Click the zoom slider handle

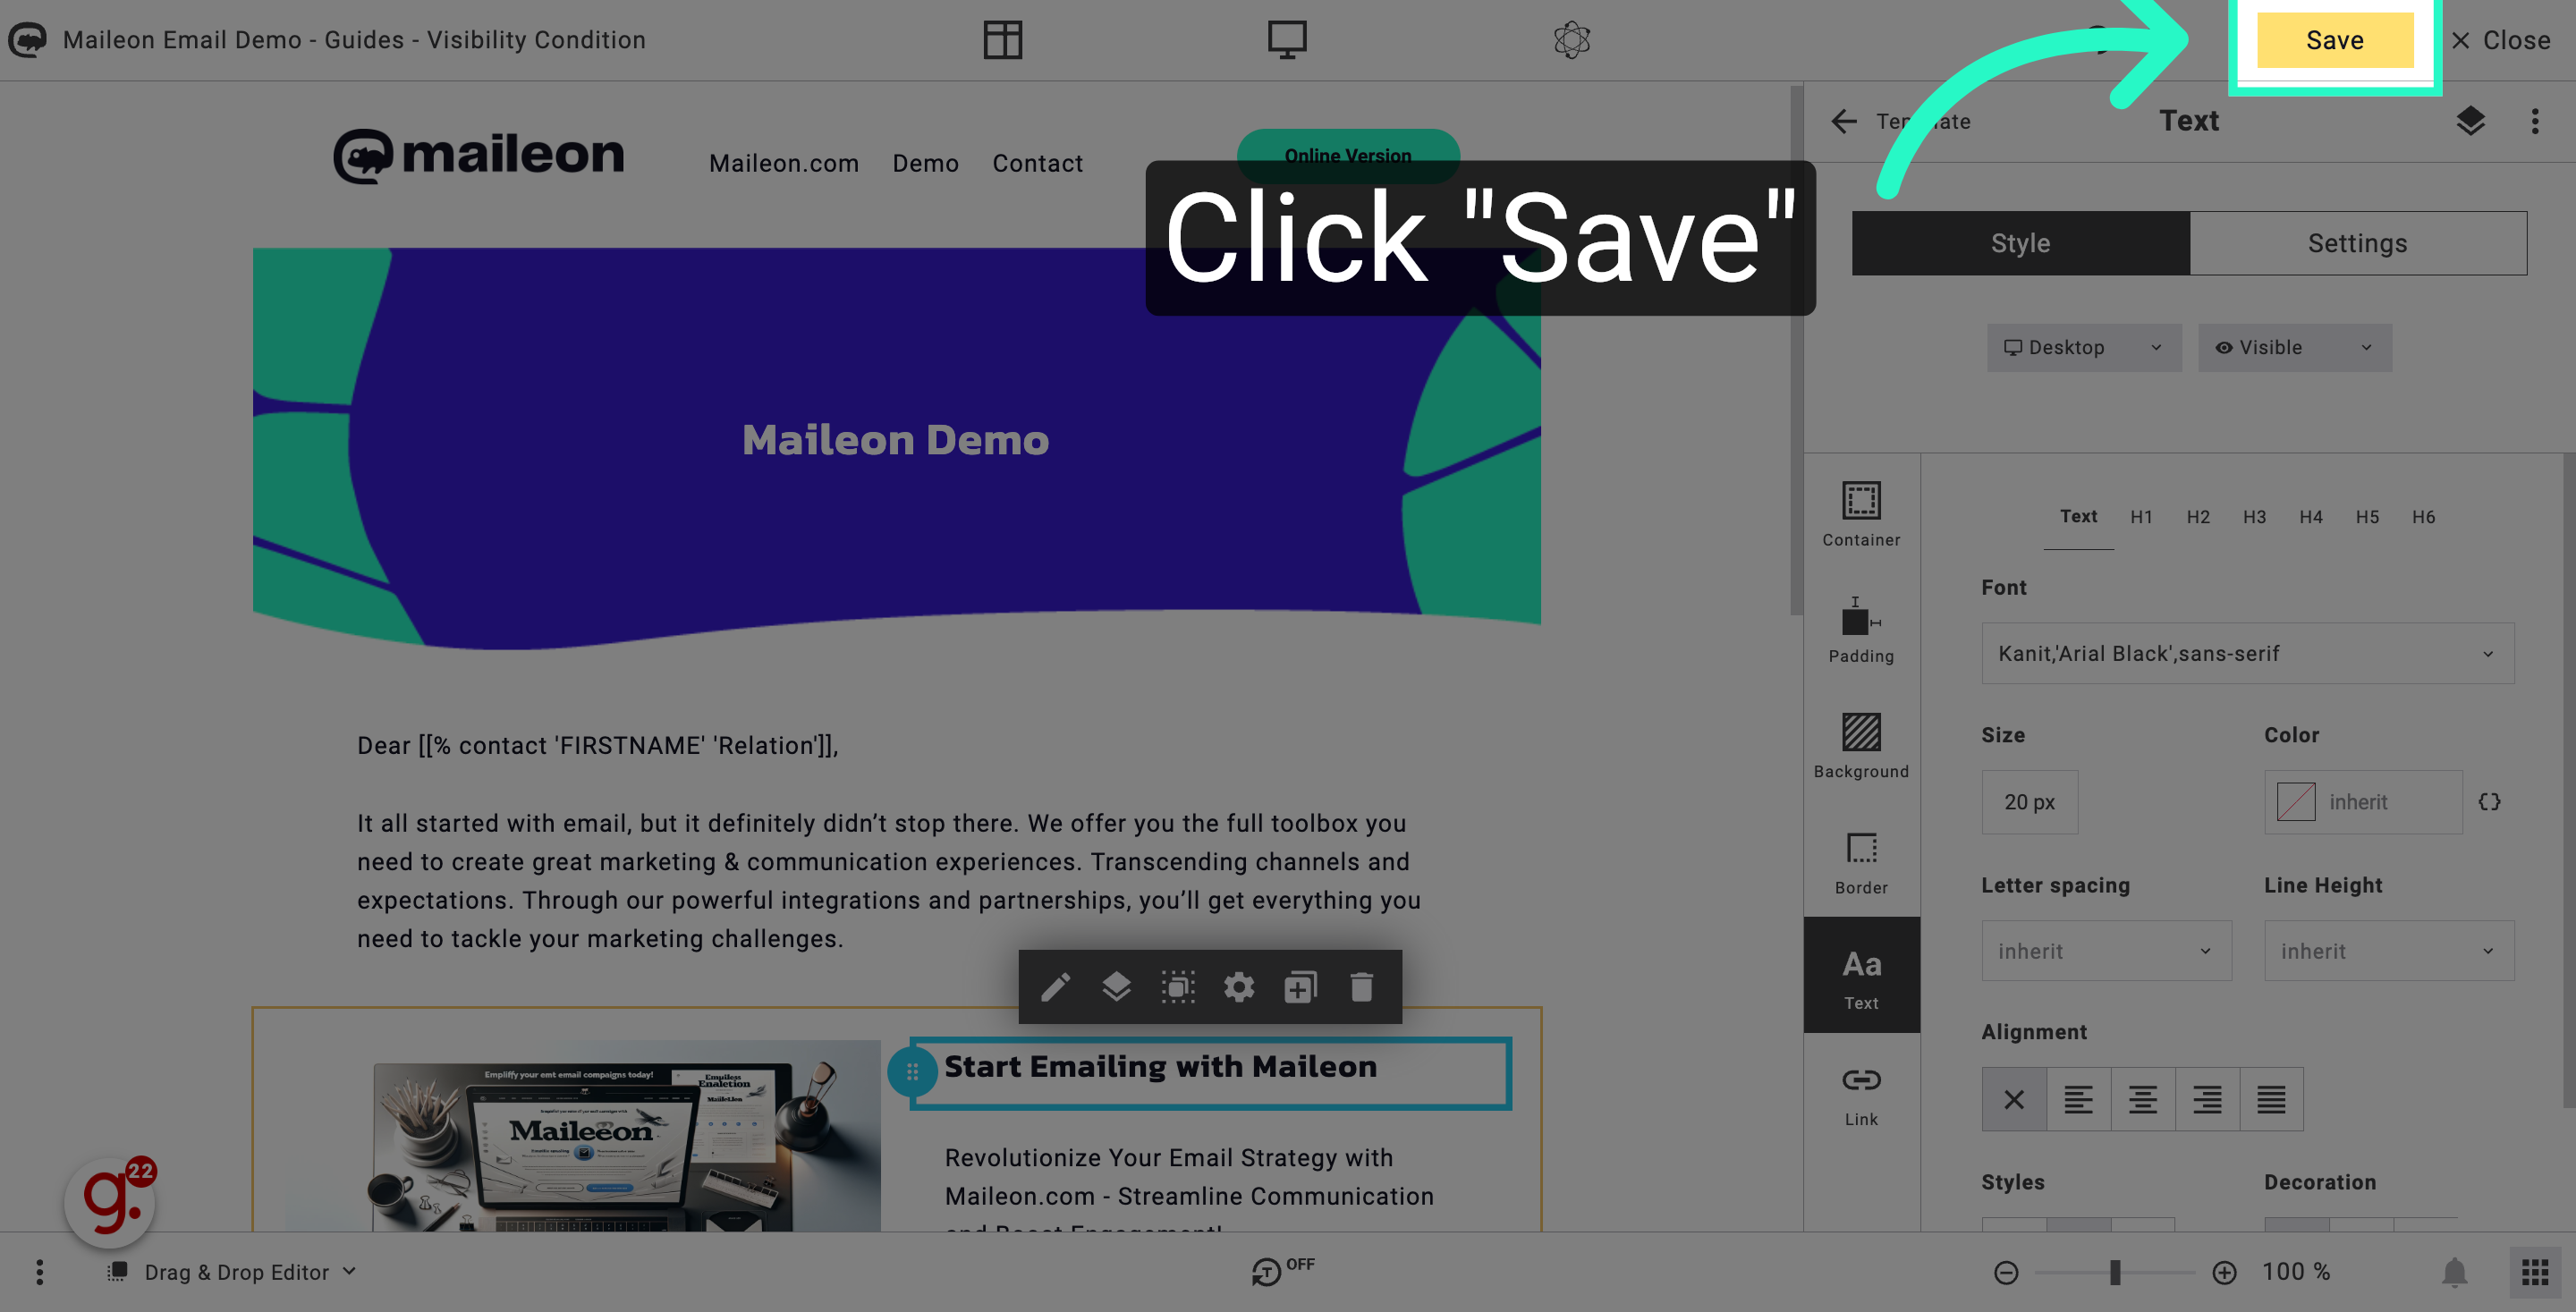pyautogui.click(x=2114, y=1272)
